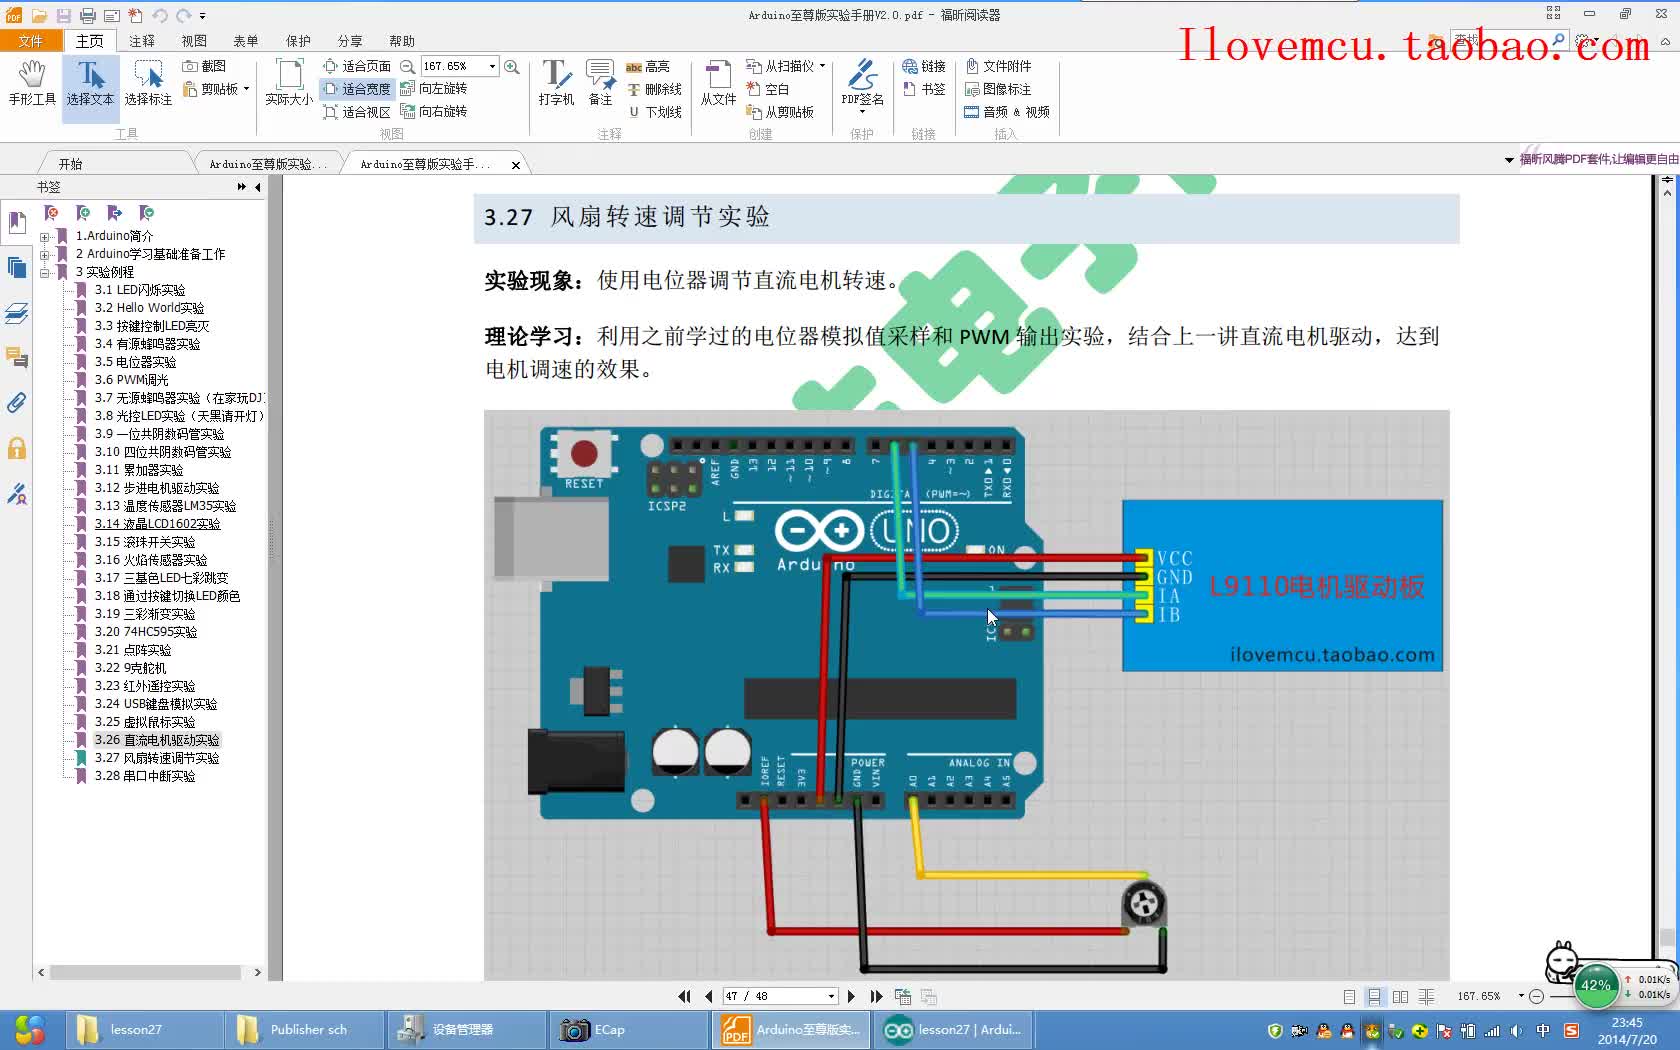This screenshot has width=1680, height=1050.
Task: Go to the last page
Action: (x=876, y=996)
